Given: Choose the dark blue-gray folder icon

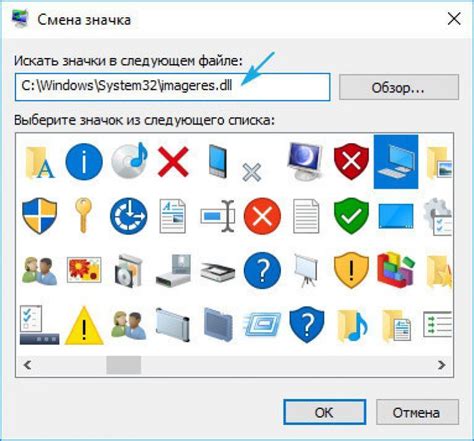Looking at the screenshot, I should pyautogui.click(x=218, y=325).
